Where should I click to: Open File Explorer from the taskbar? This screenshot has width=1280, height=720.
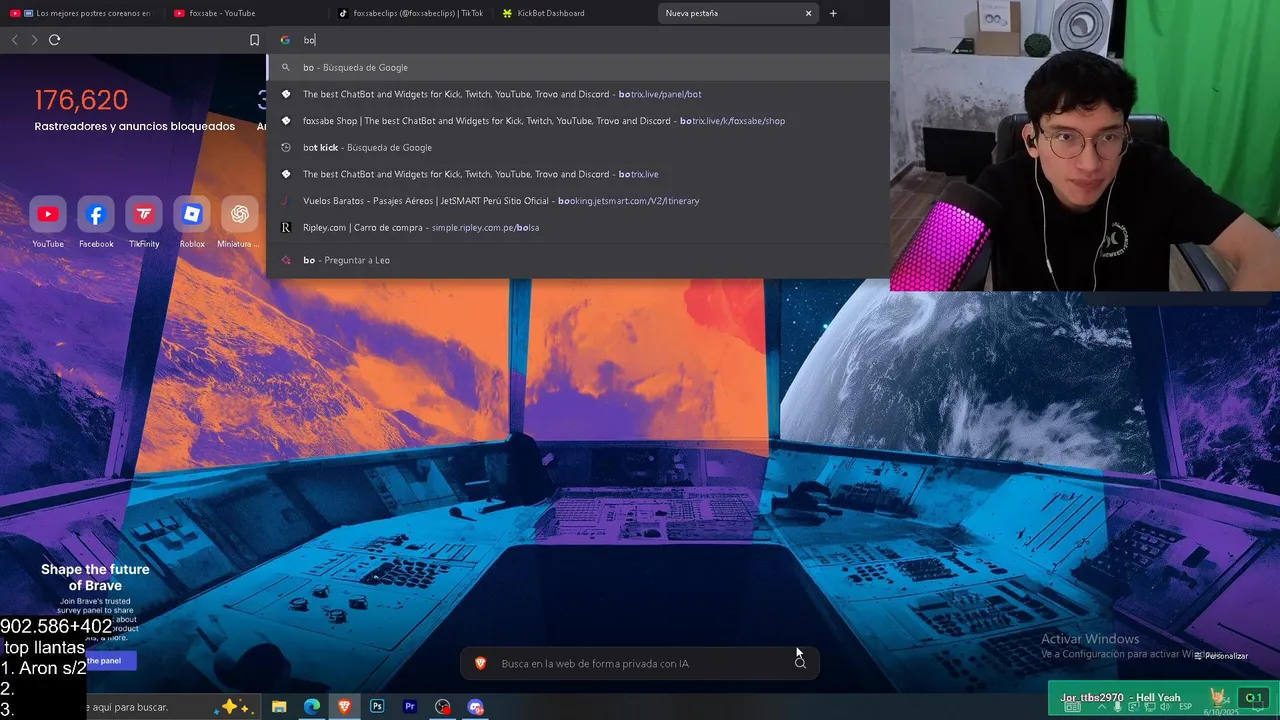click(x=279, y=707)
